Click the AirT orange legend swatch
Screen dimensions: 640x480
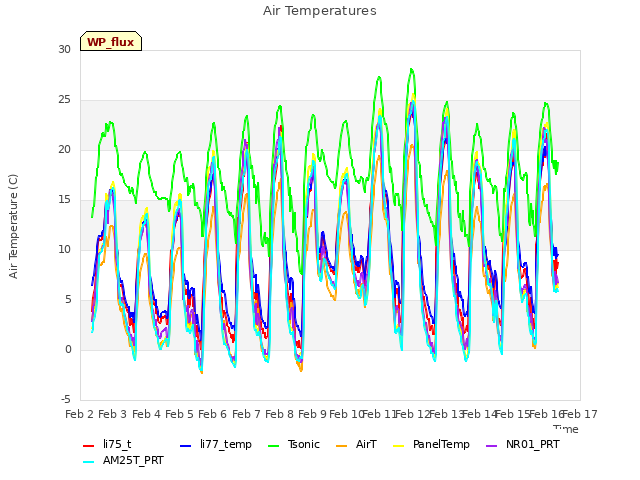[341, 446]
